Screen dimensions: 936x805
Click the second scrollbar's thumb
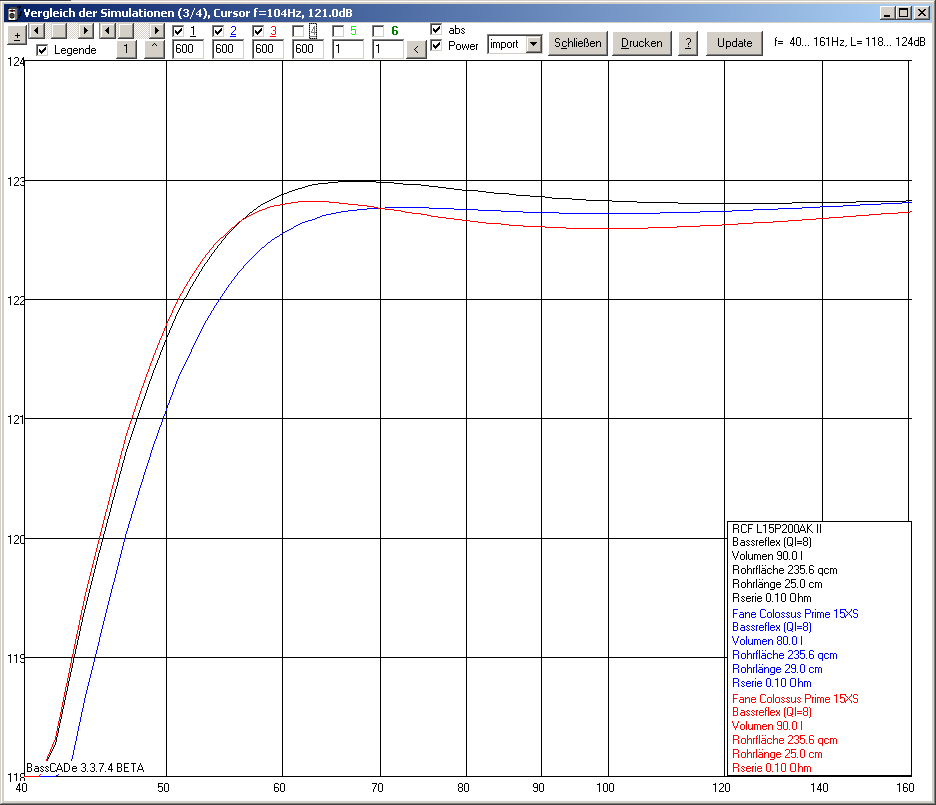coord(126,30)
